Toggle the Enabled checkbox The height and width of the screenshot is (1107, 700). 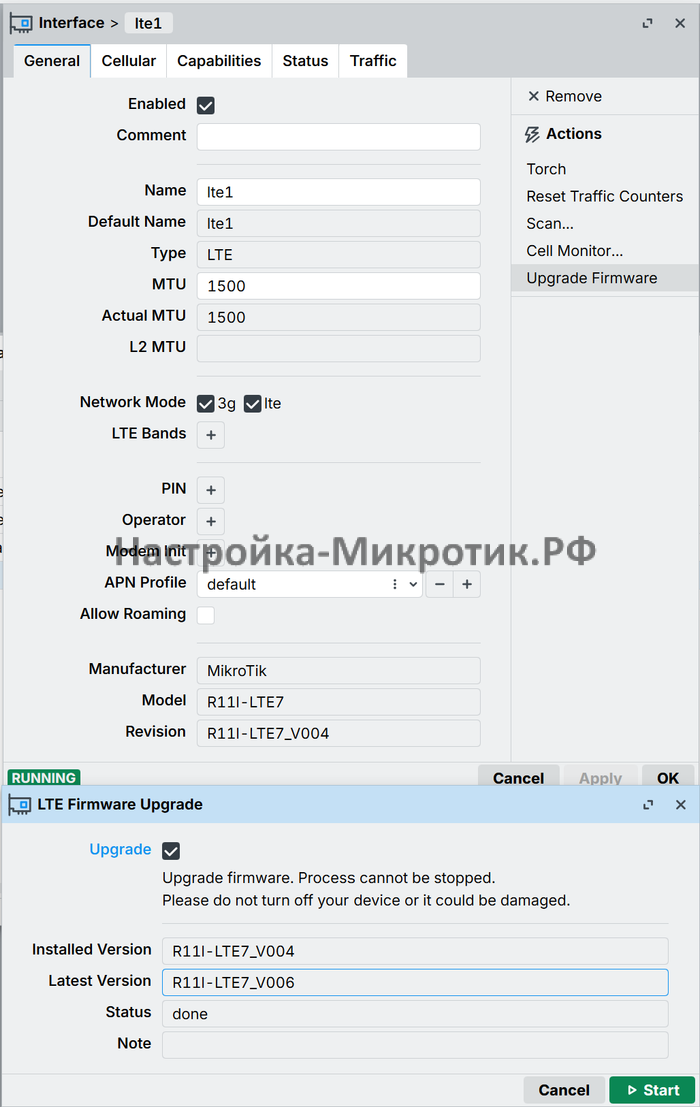[206, 105]
